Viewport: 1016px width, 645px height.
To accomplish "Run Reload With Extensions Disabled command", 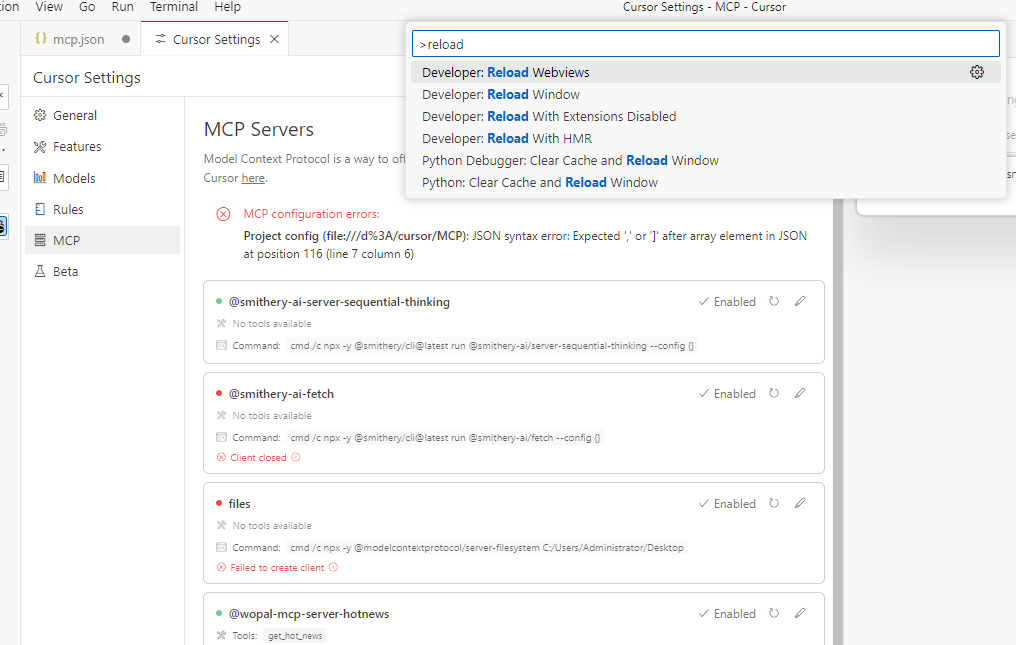I will pos(706,116).
